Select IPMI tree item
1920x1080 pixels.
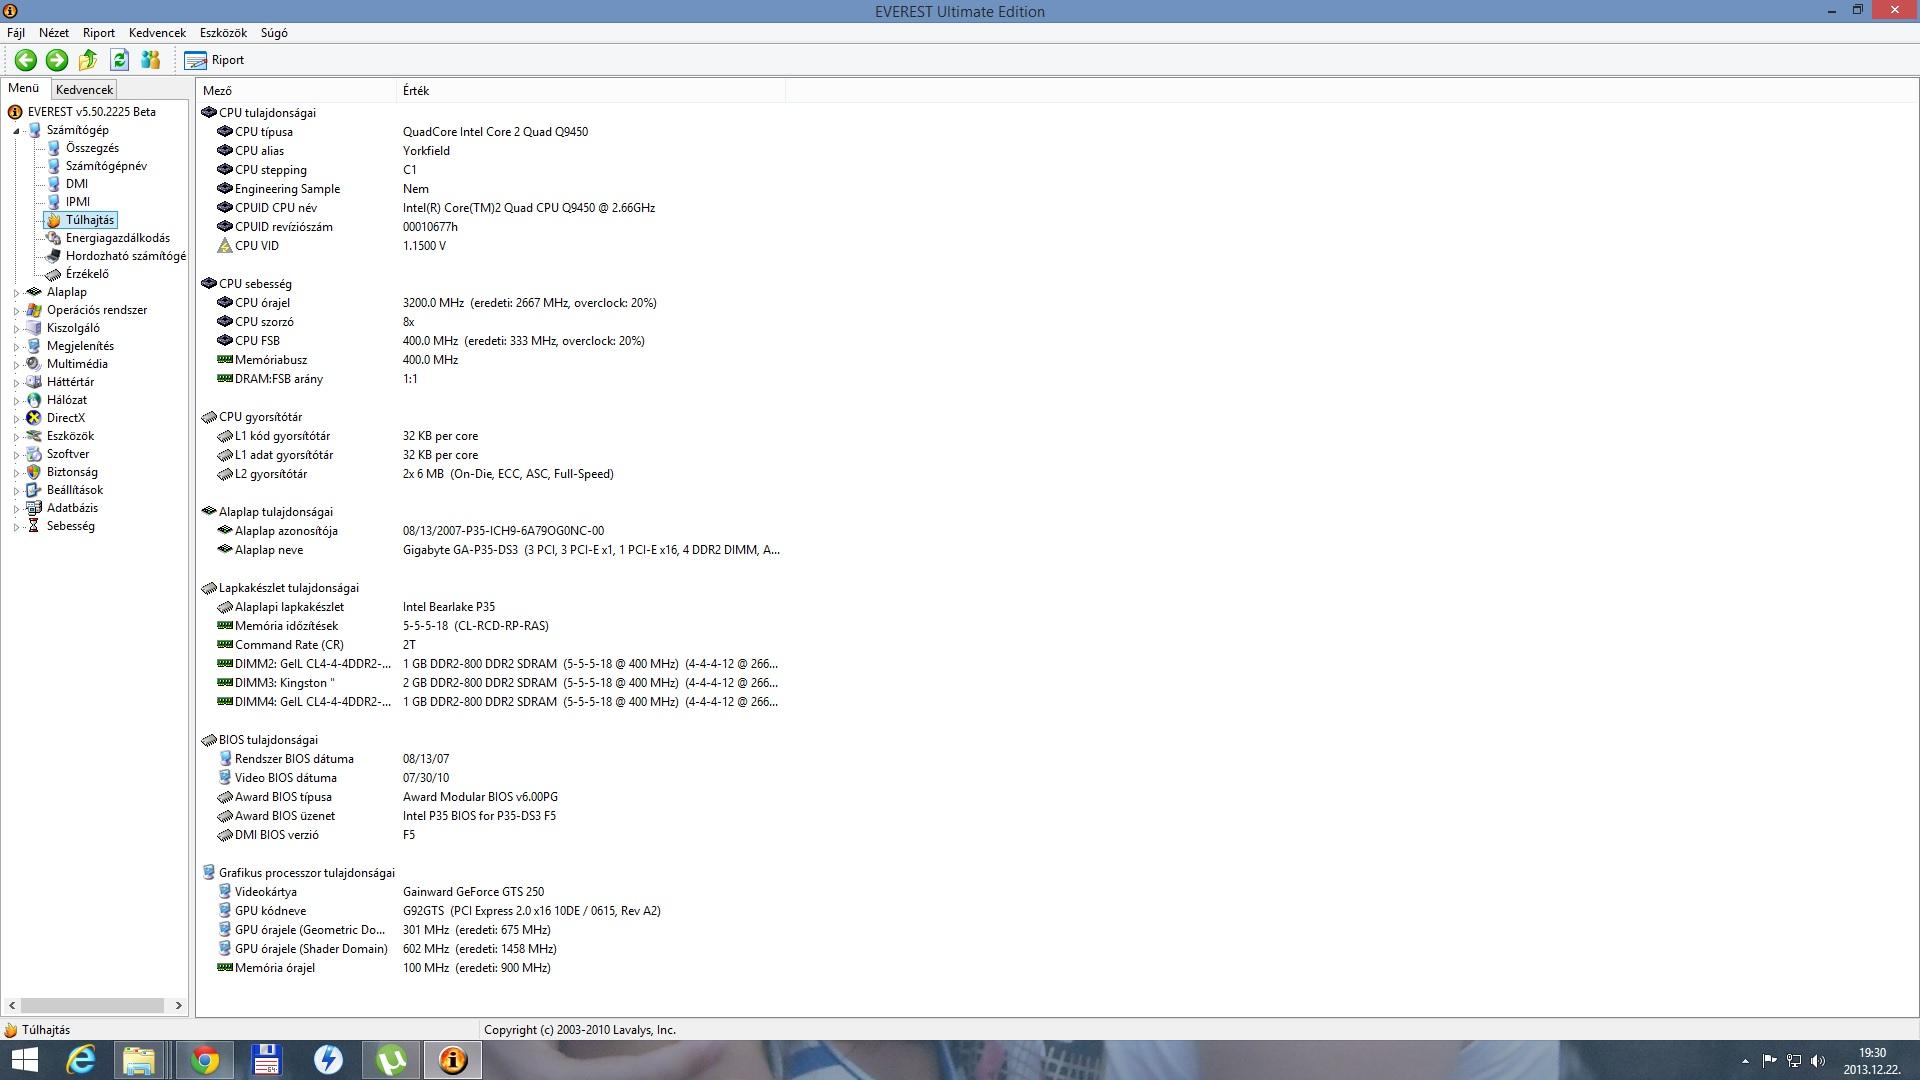click(78, 202)
